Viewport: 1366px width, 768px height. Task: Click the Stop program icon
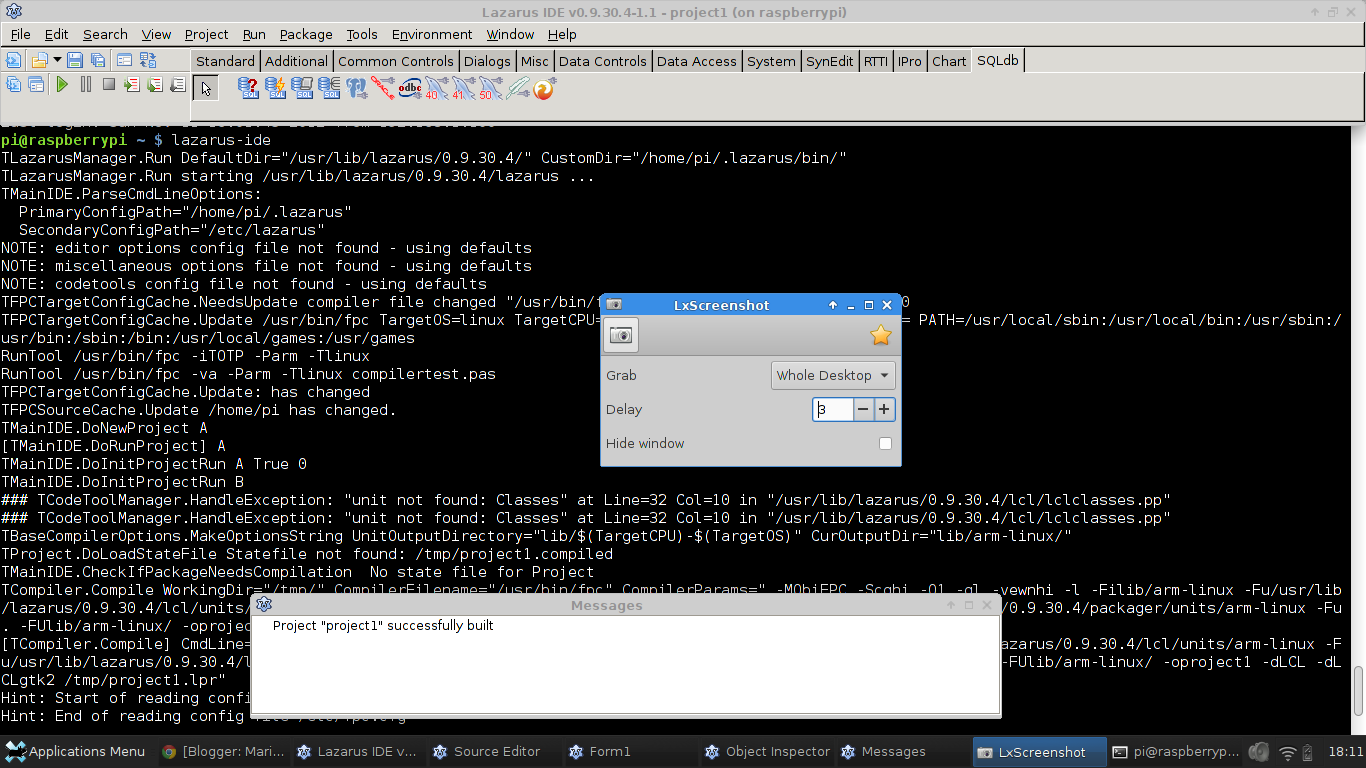click(x=108, y=86)
